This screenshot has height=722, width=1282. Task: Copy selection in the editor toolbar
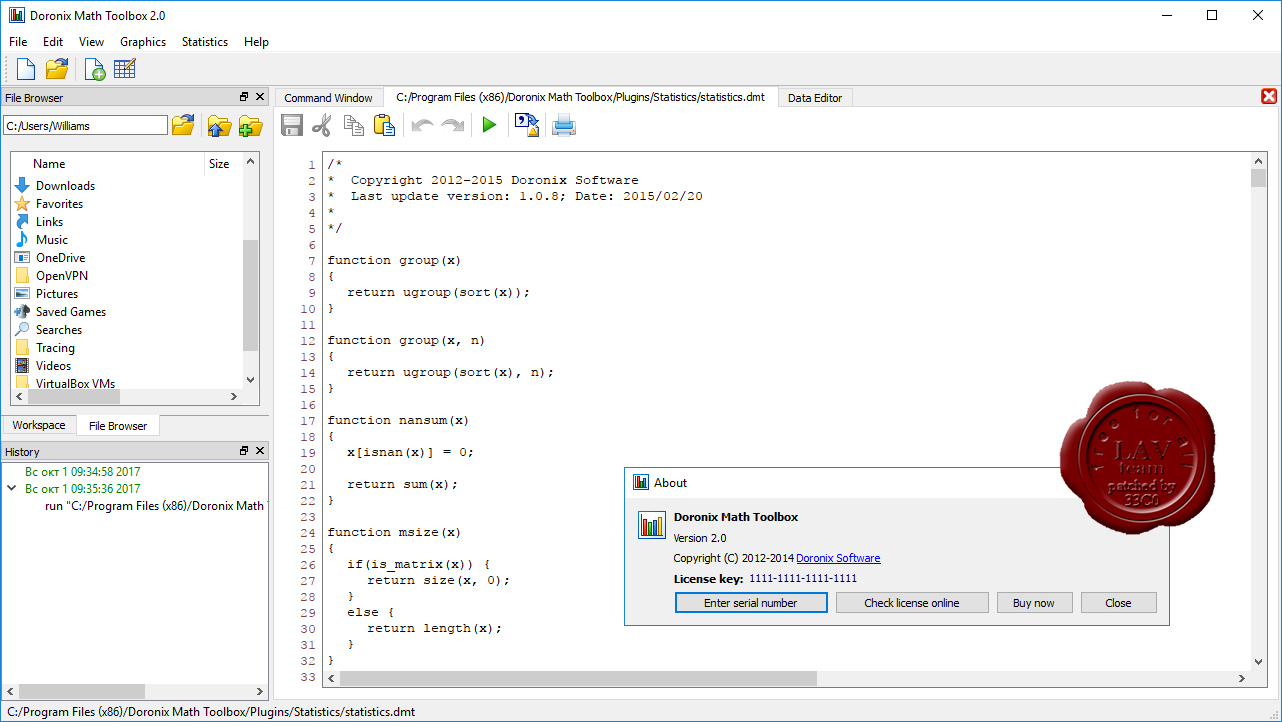tap(353, 125)
